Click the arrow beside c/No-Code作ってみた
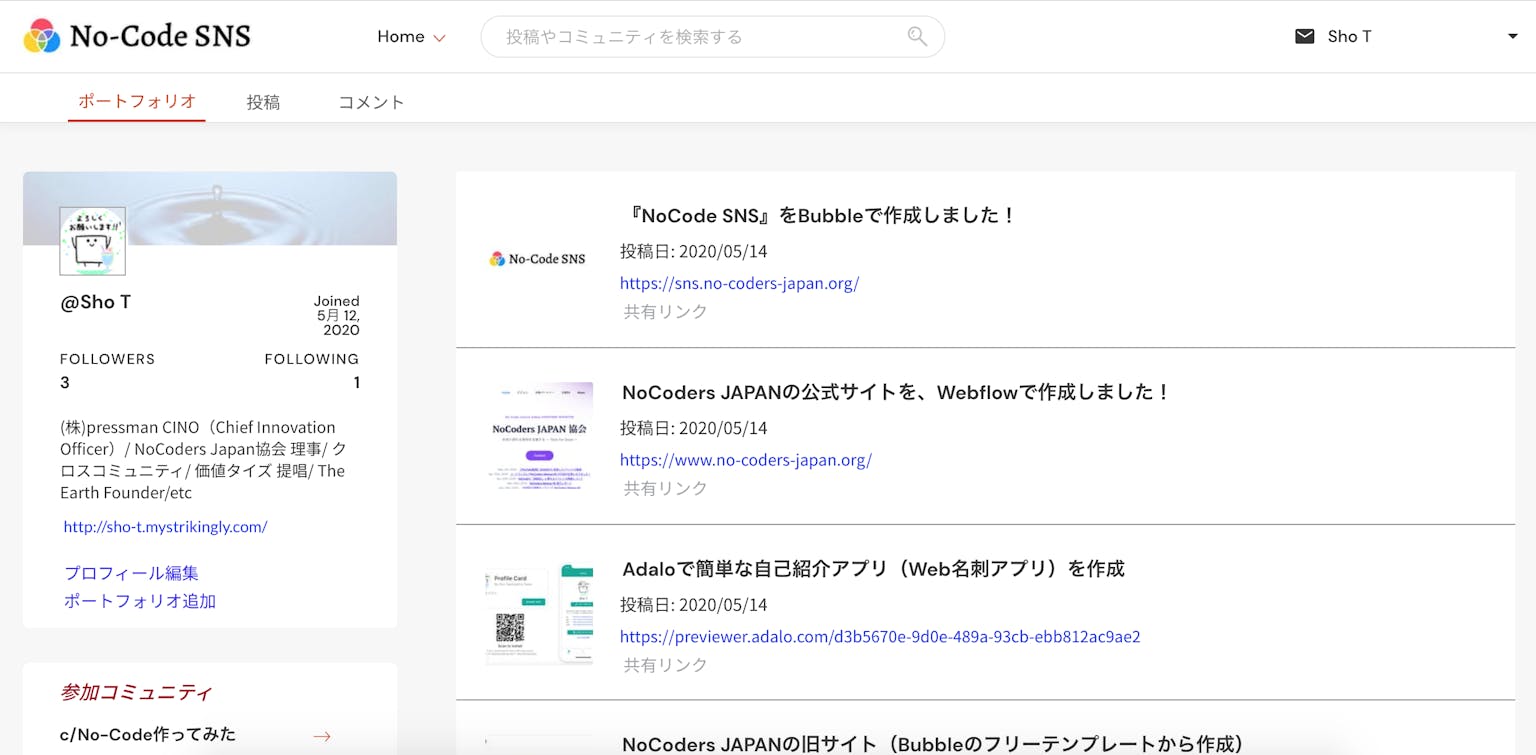The image size is (1536, 755). pyautogui.click(x=321, y=736)
